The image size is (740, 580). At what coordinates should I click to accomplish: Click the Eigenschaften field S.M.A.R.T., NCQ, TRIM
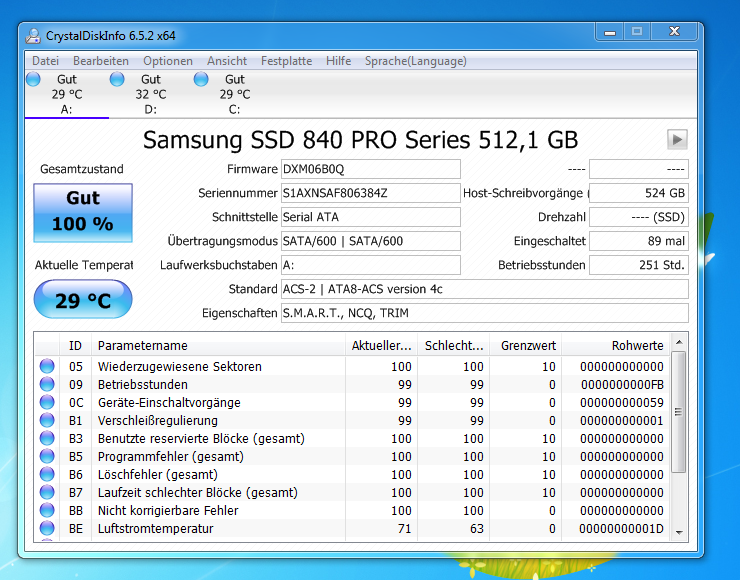point(485,313)
